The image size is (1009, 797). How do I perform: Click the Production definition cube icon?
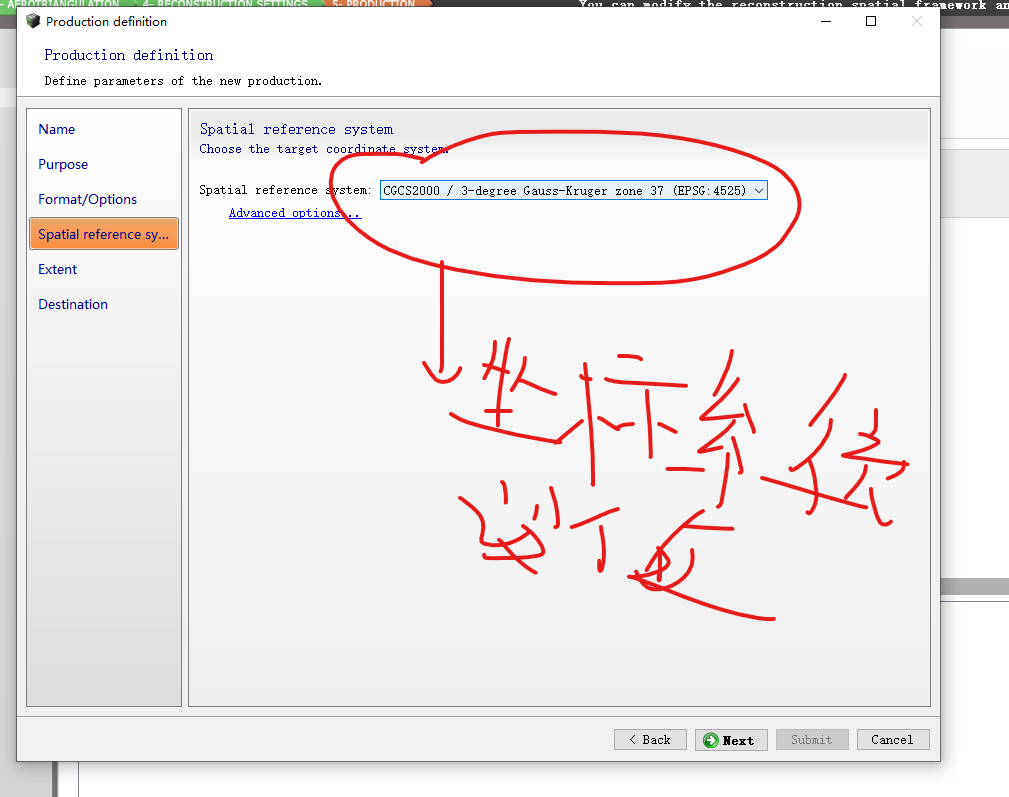[x=33, y=20]
